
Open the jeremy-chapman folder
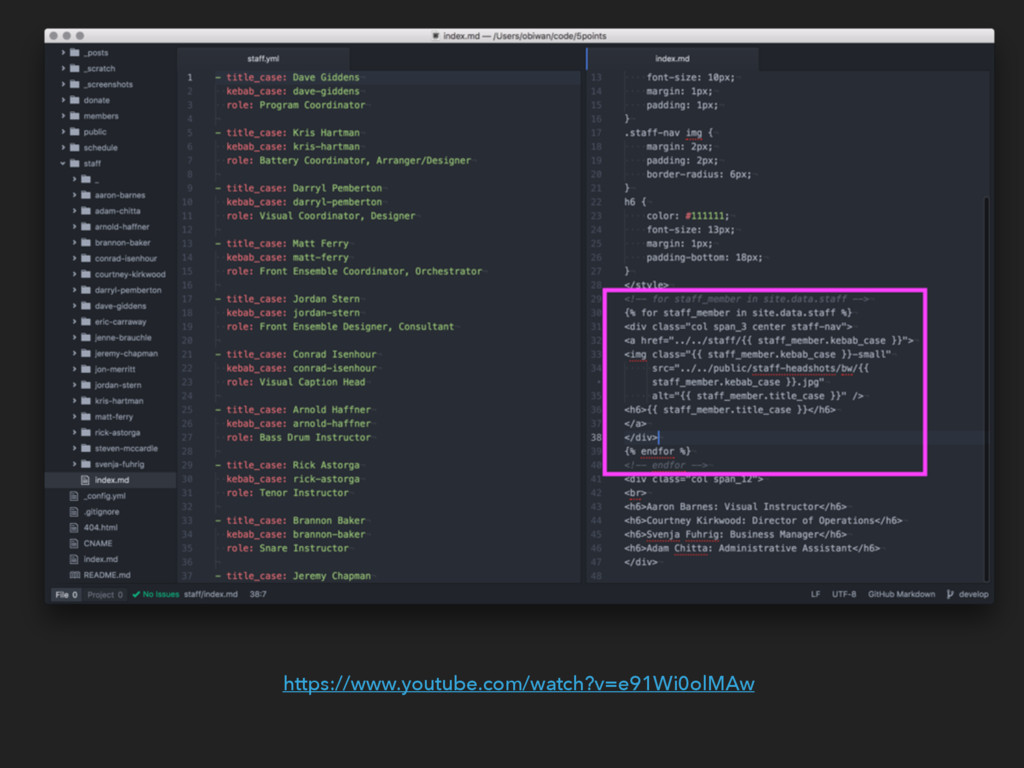click(x=126, y=353)
